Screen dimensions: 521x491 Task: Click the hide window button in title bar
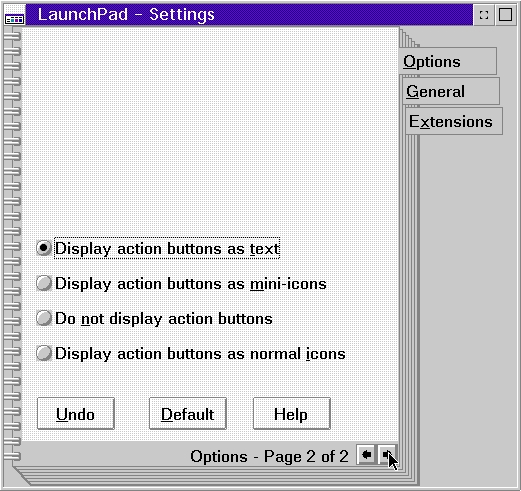tap(484, 15)
